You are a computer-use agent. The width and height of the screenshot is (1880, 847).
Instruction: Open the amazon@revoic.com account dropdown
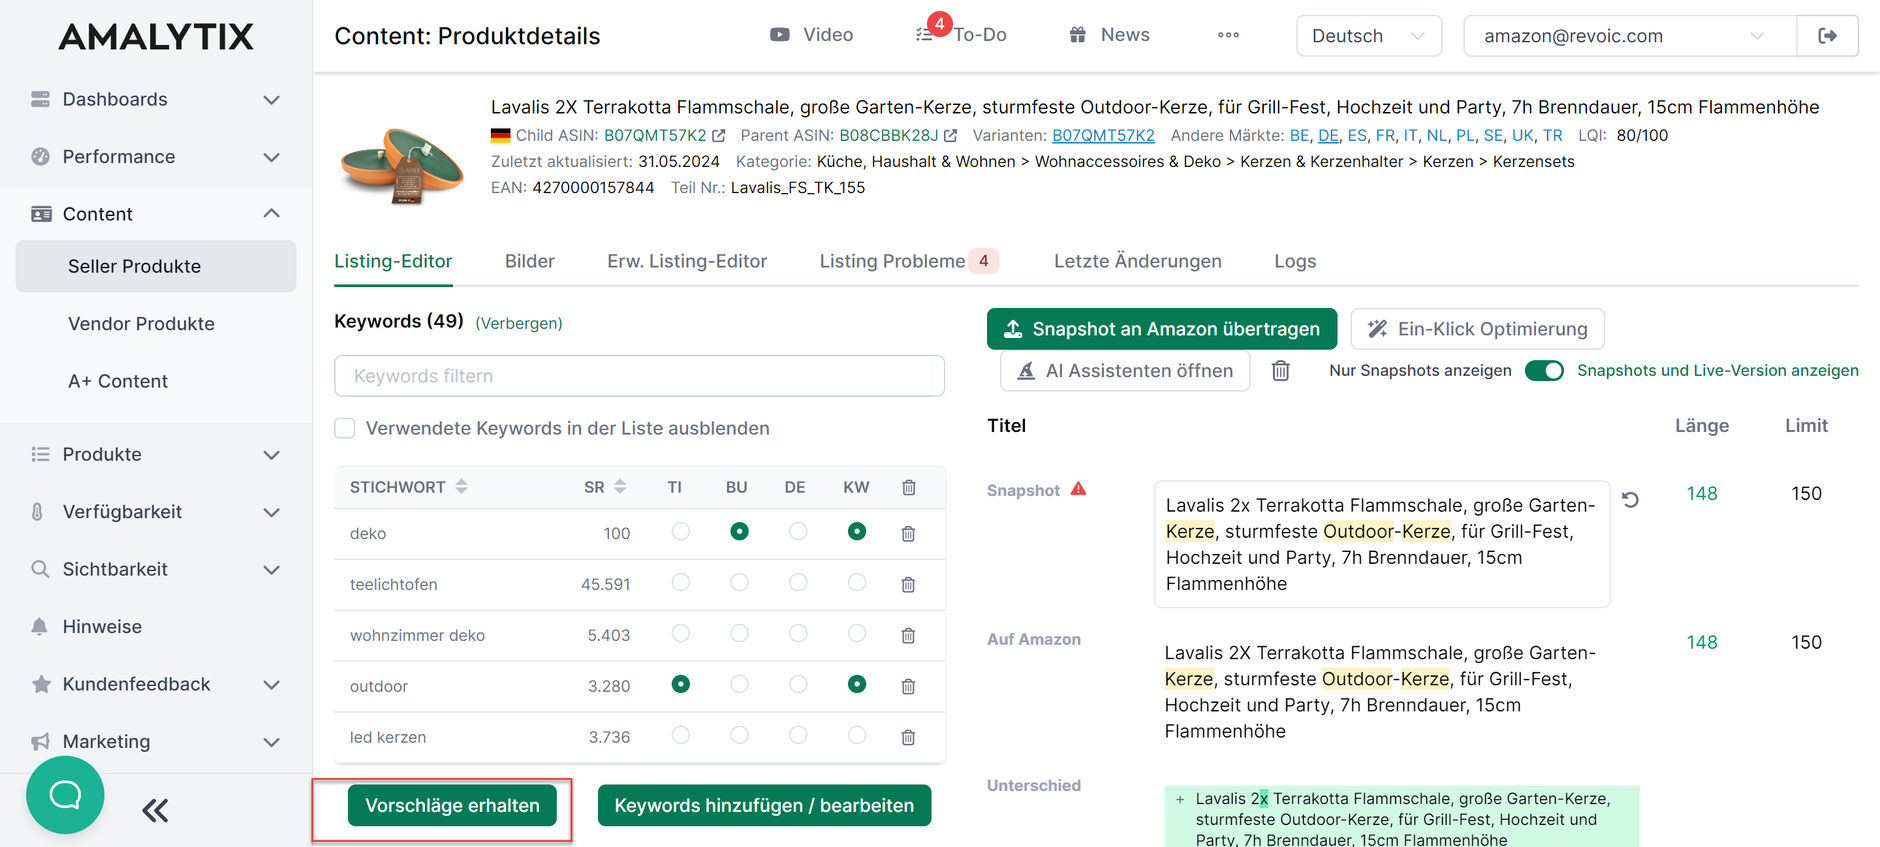point(1630,36)
